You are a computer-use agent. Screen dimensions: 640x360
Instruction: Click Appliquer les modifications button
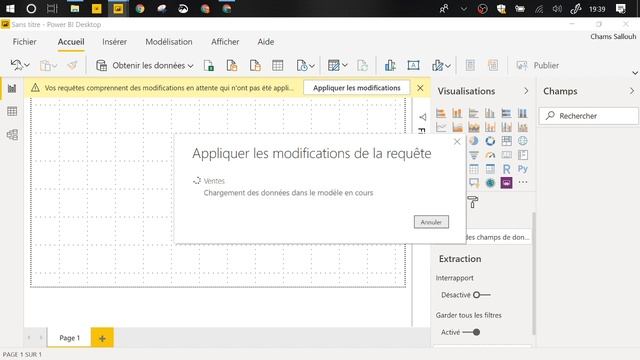click(356, 88)
